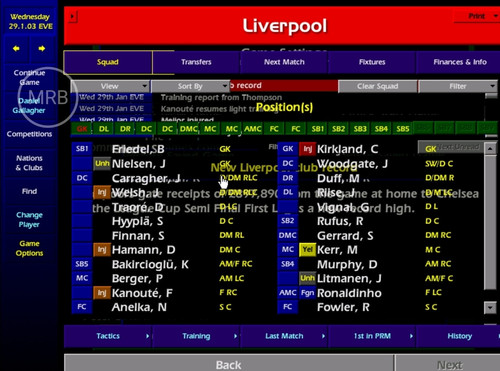Select the SB2 substitute slot in the header row

click(x=338, y=129)
